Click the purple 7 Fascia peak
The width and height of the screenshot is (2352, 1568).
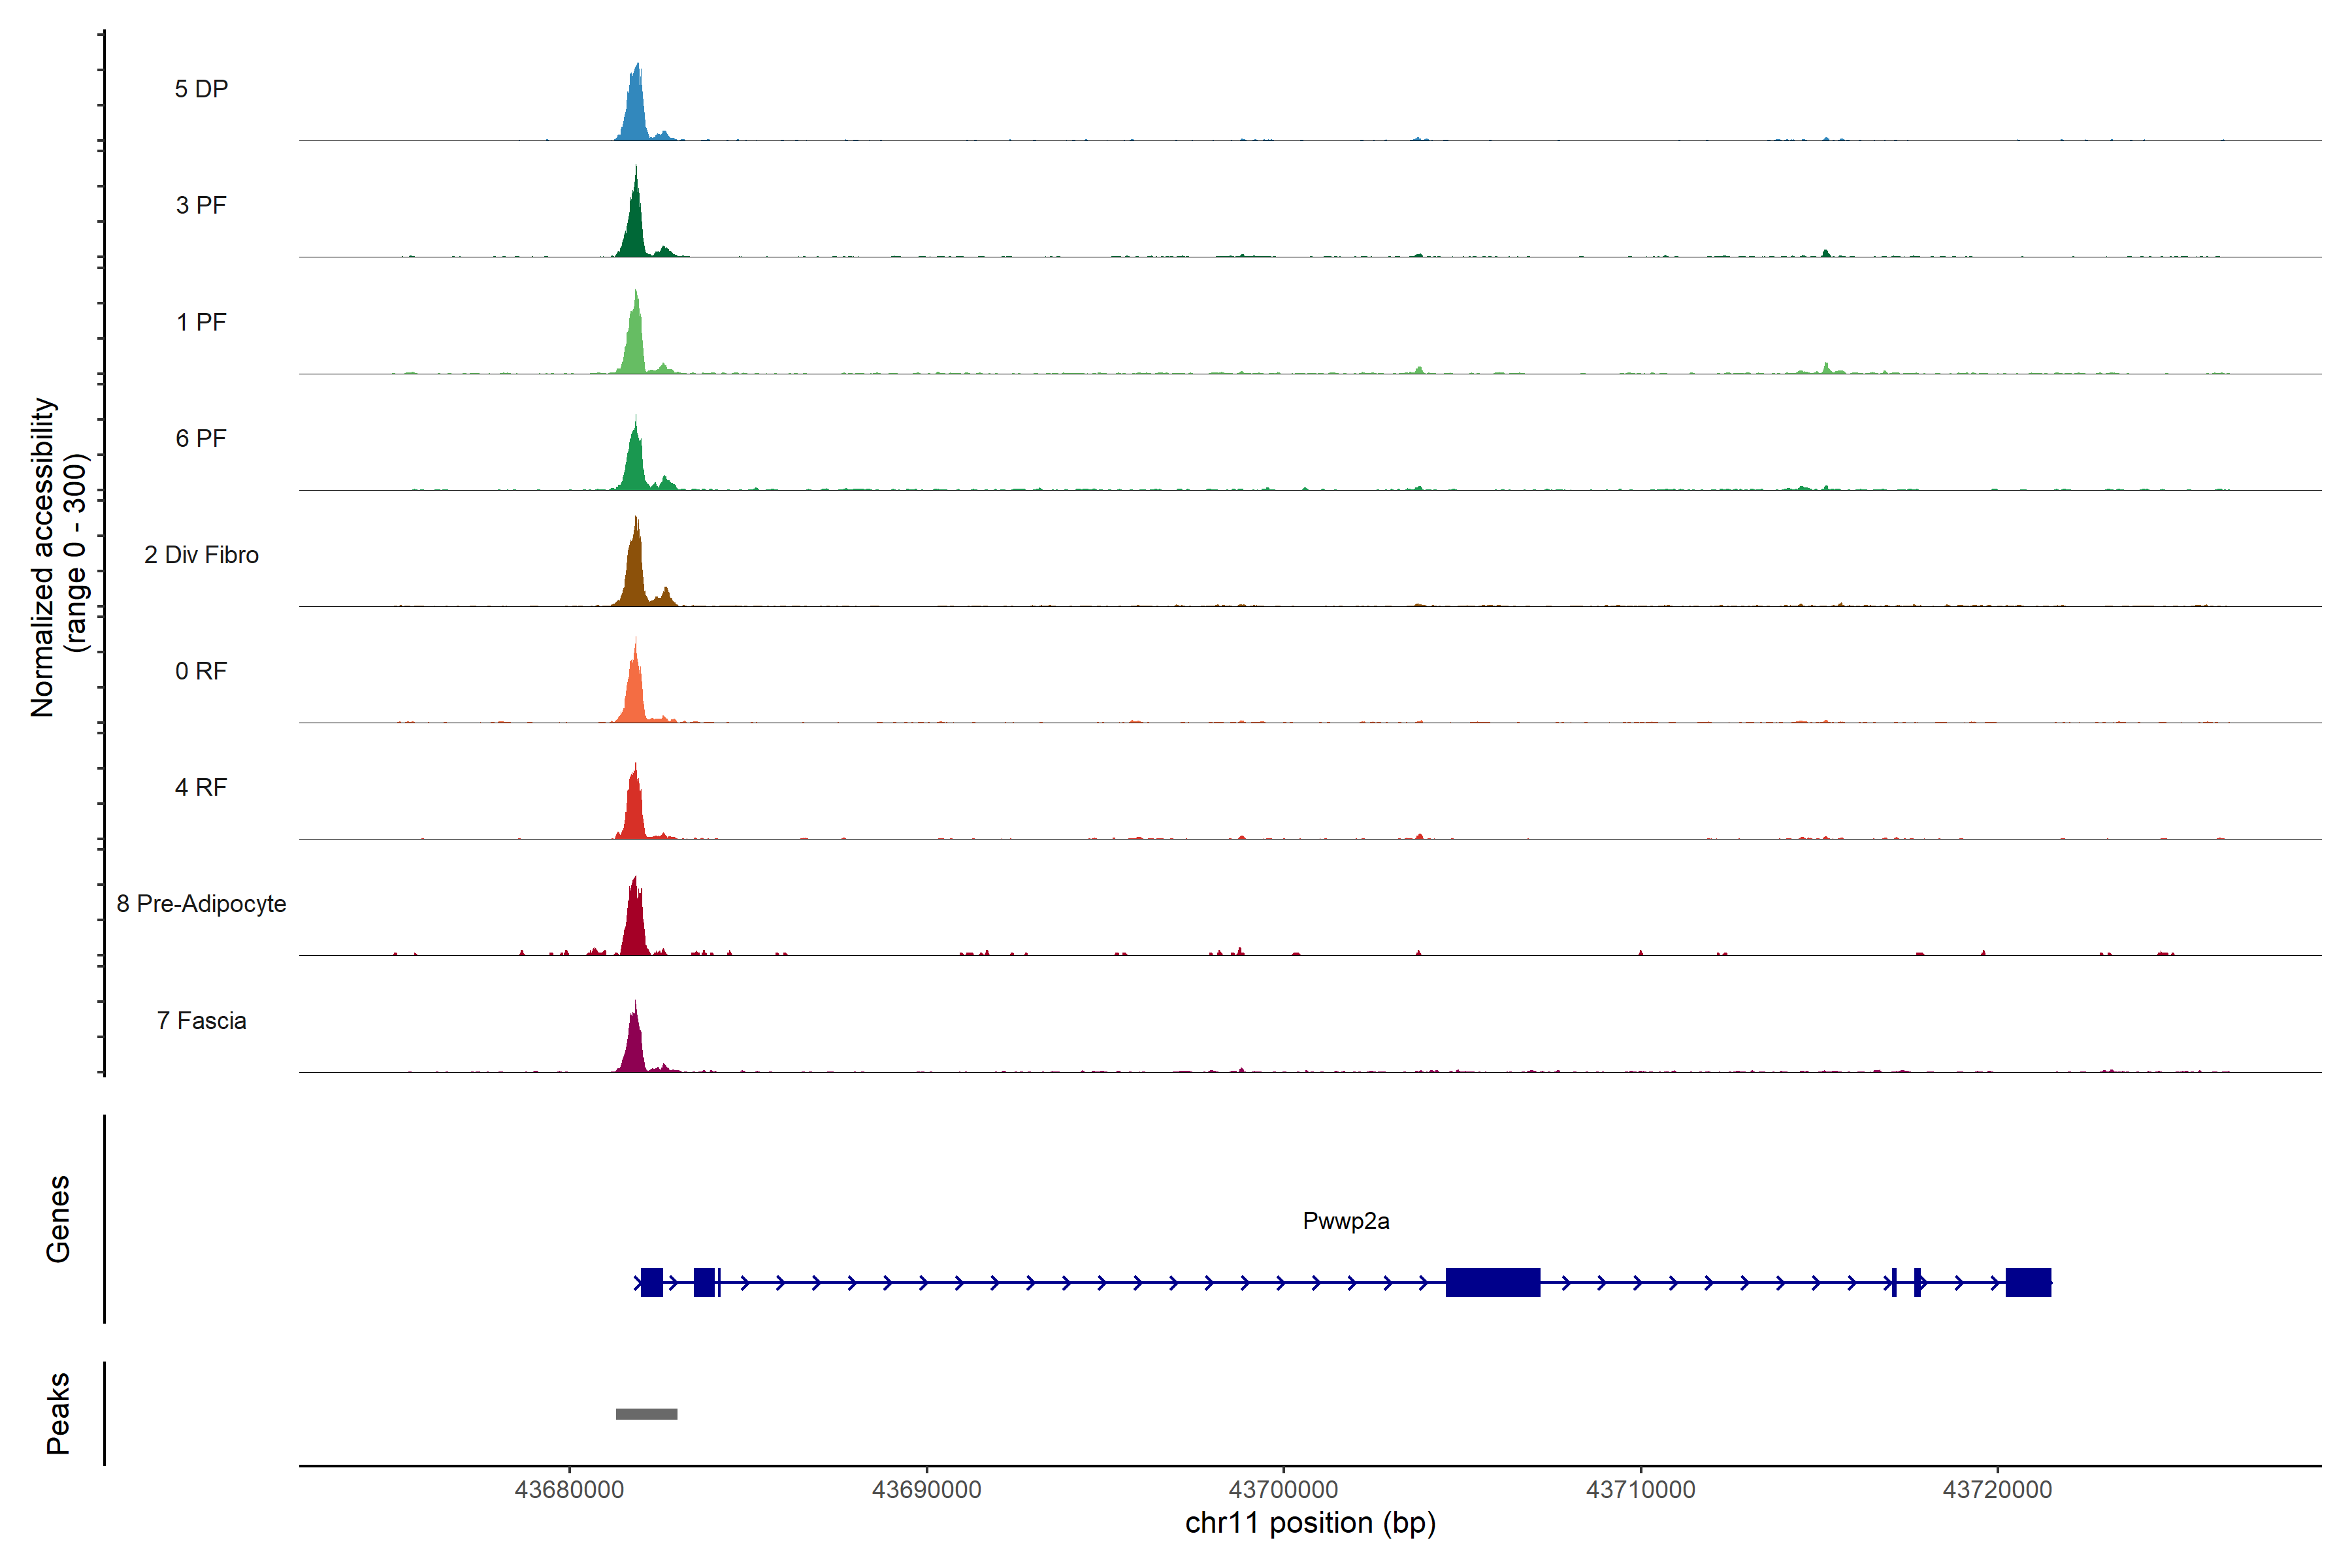click(633, 1046)
